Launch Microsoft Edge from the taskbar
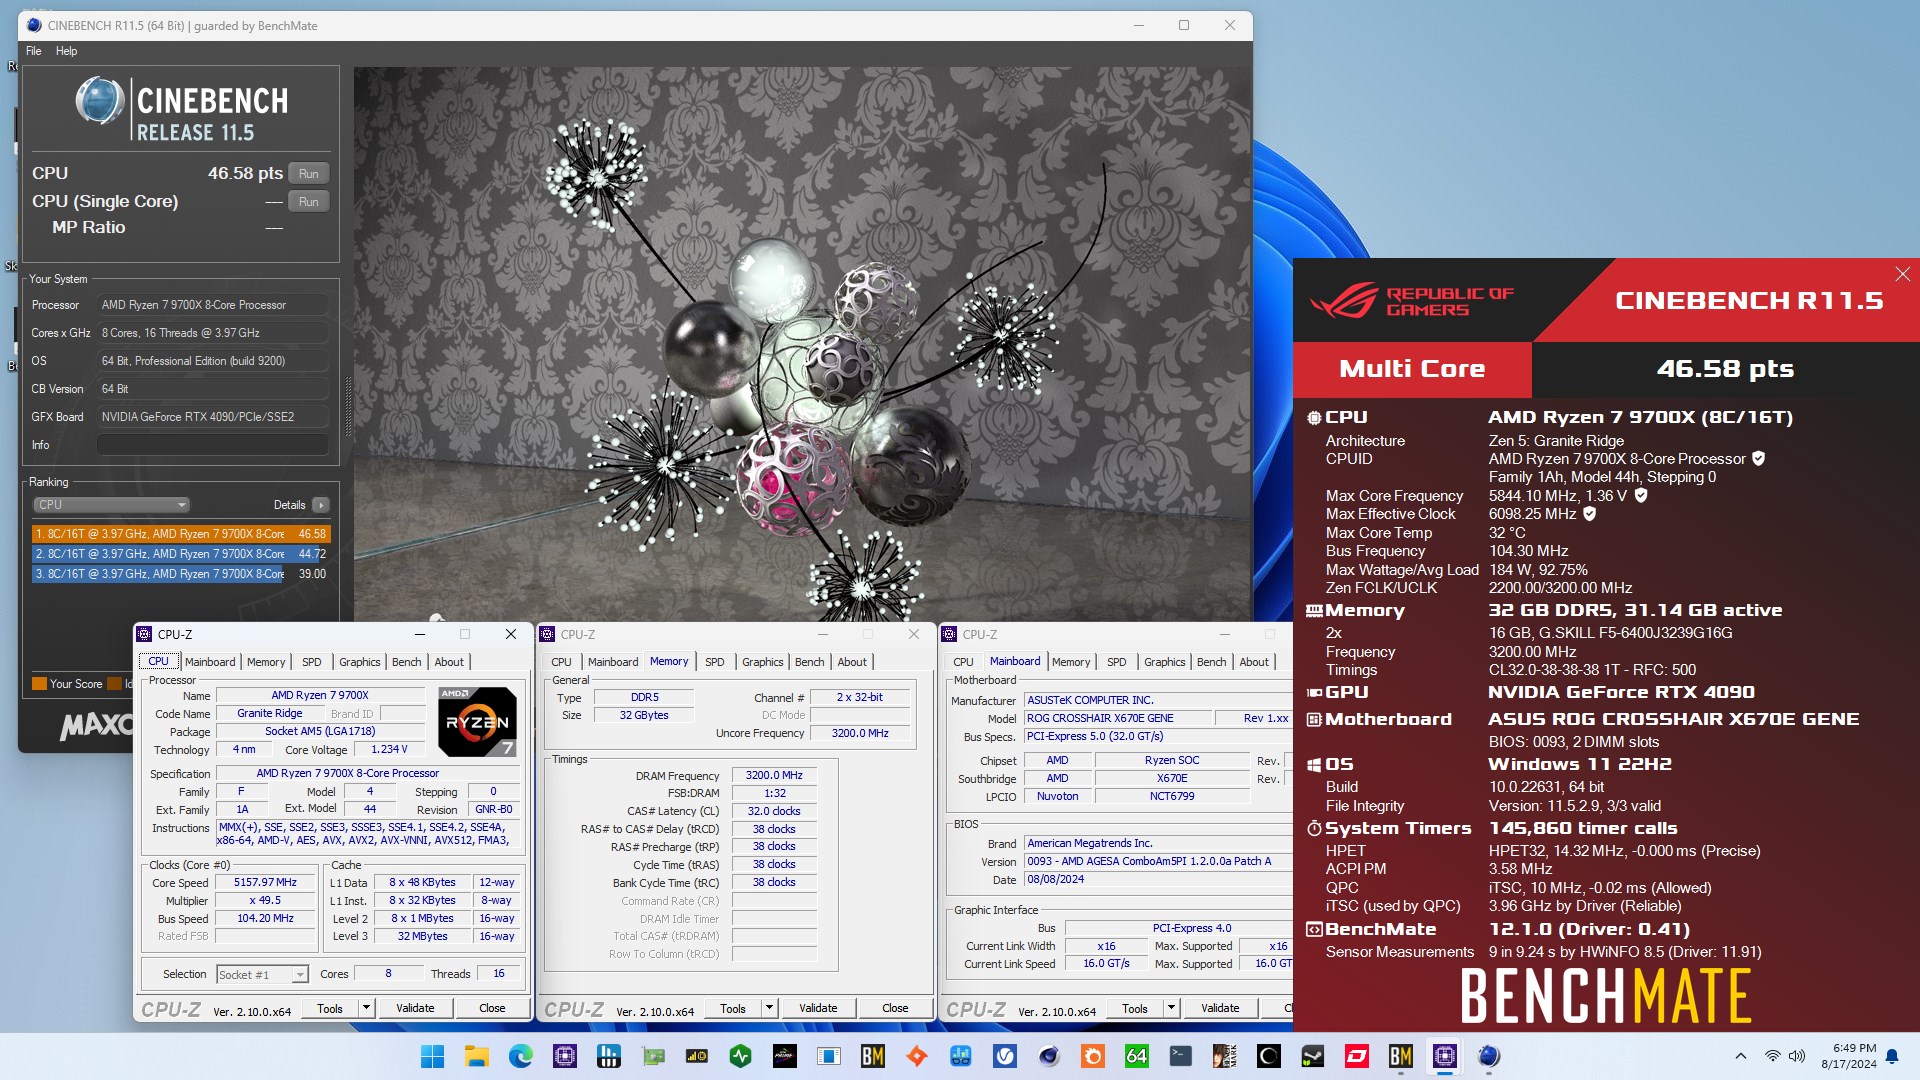Screen dimensions: 1920x1080 pyautogui.click(x=520, y=1056)
